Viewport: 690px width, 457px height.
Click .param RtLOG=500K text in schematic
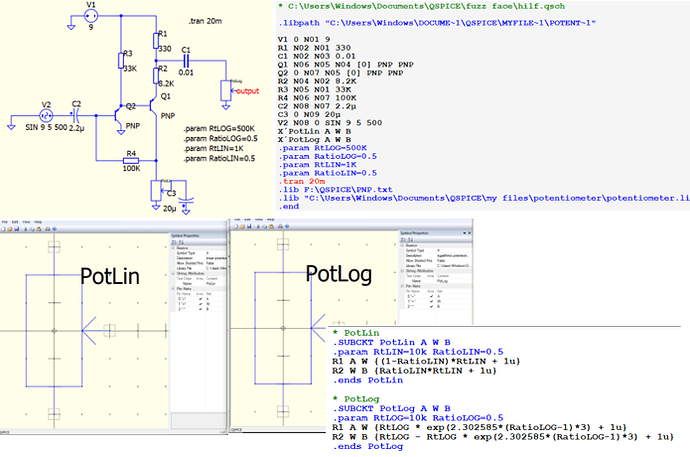click(x=219, y=128)
